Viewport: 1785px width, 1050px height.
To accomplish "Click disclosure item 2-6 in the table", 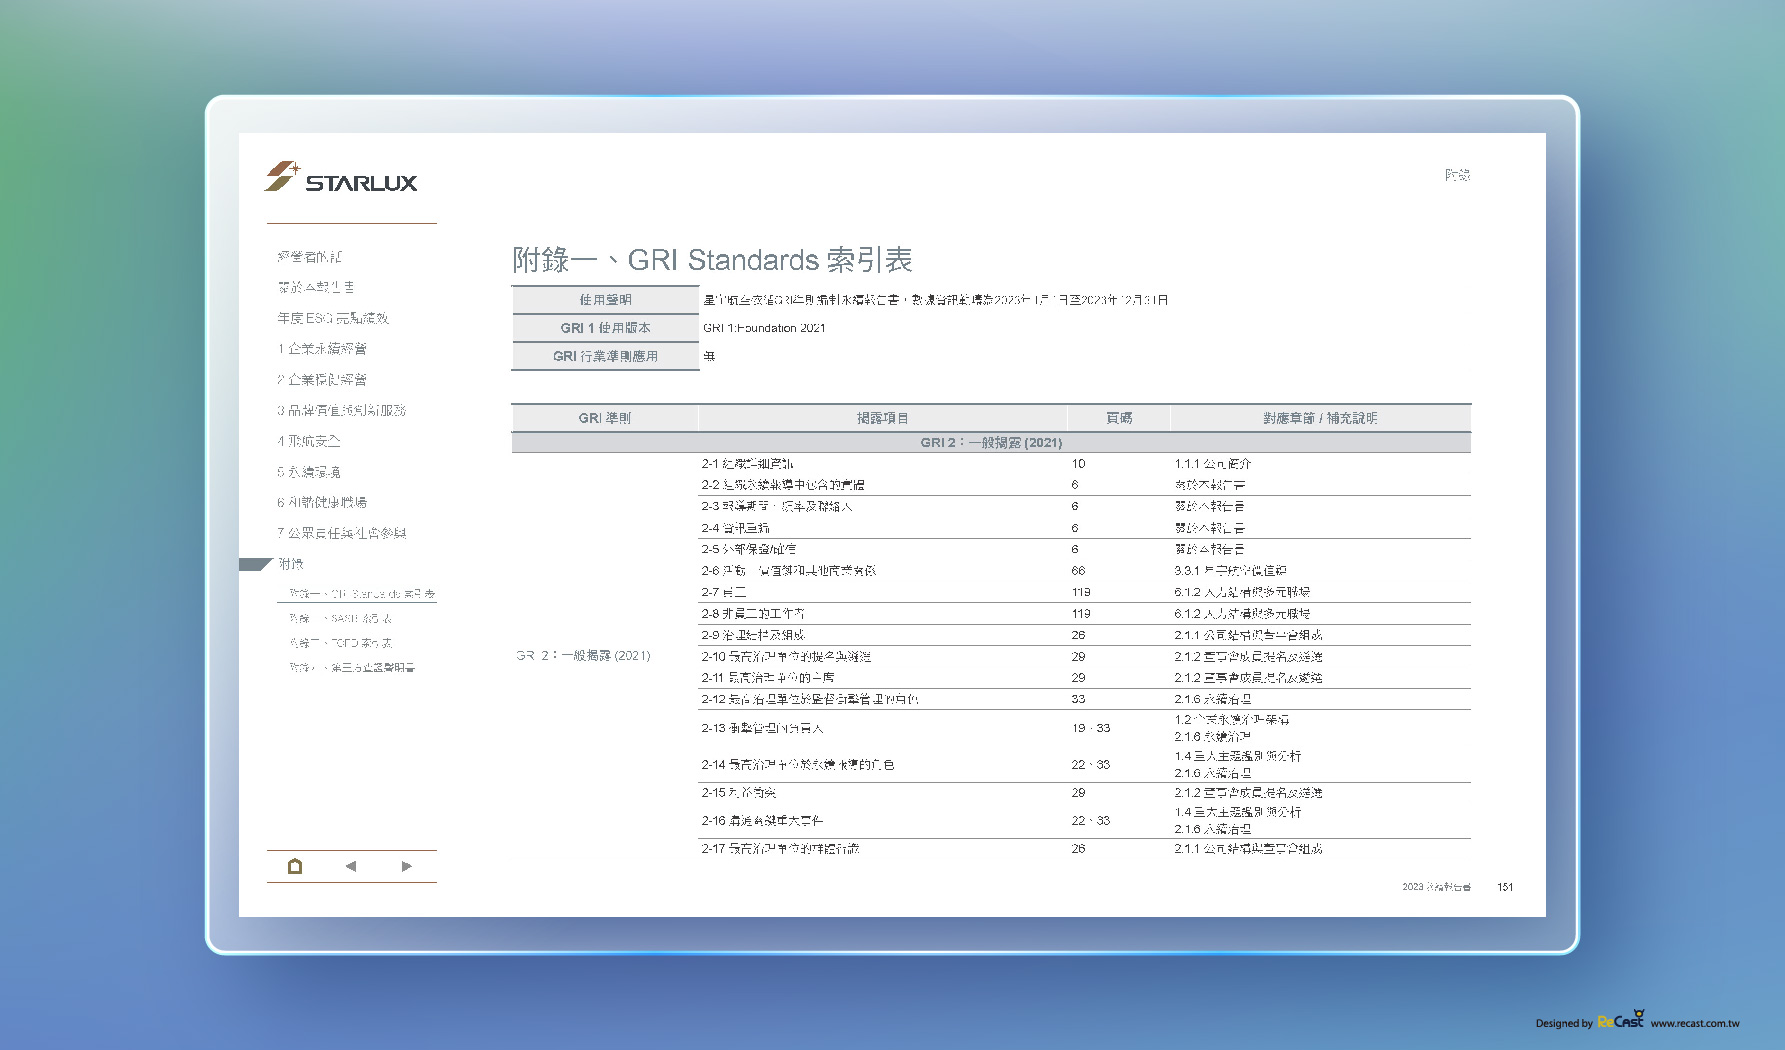I will pos(789,571).
